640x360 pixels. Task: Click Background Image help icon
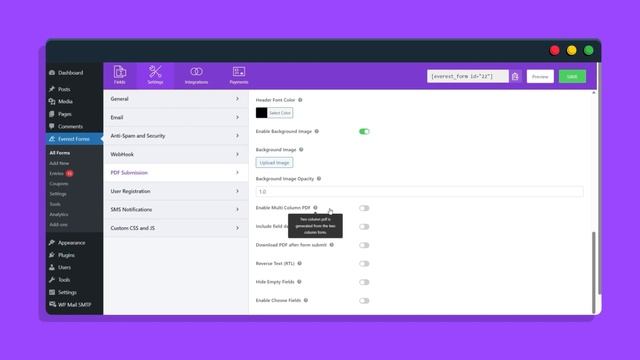tap(301, 150)
